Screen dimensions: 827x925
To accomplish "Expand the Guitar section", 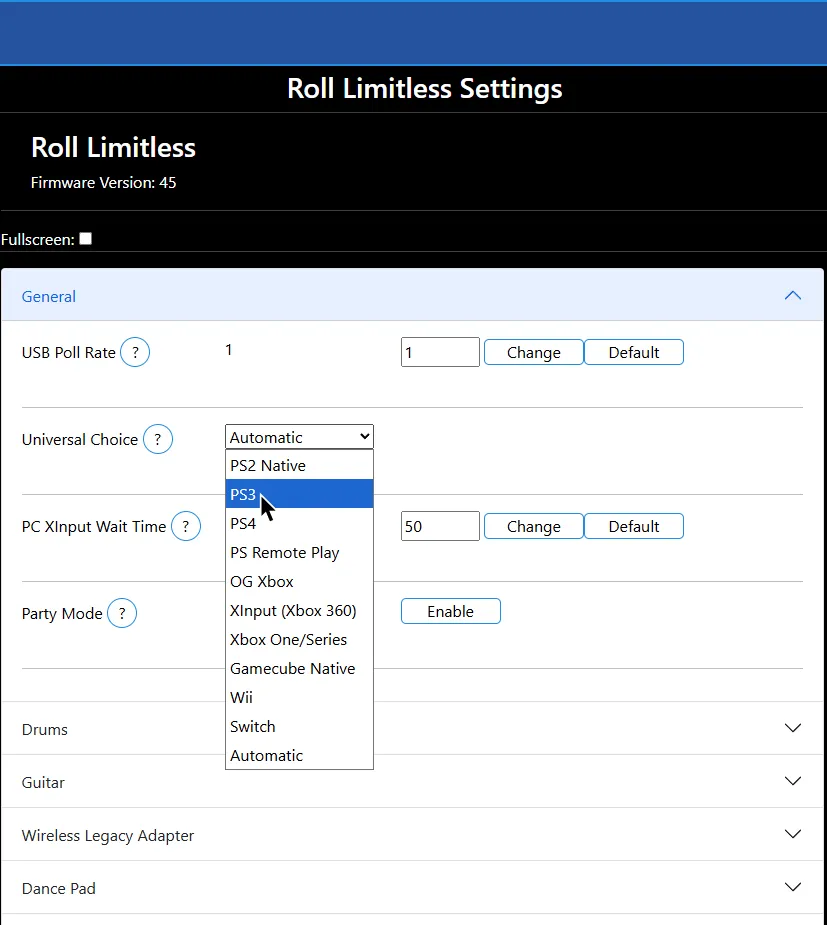I will click(792, 781).
